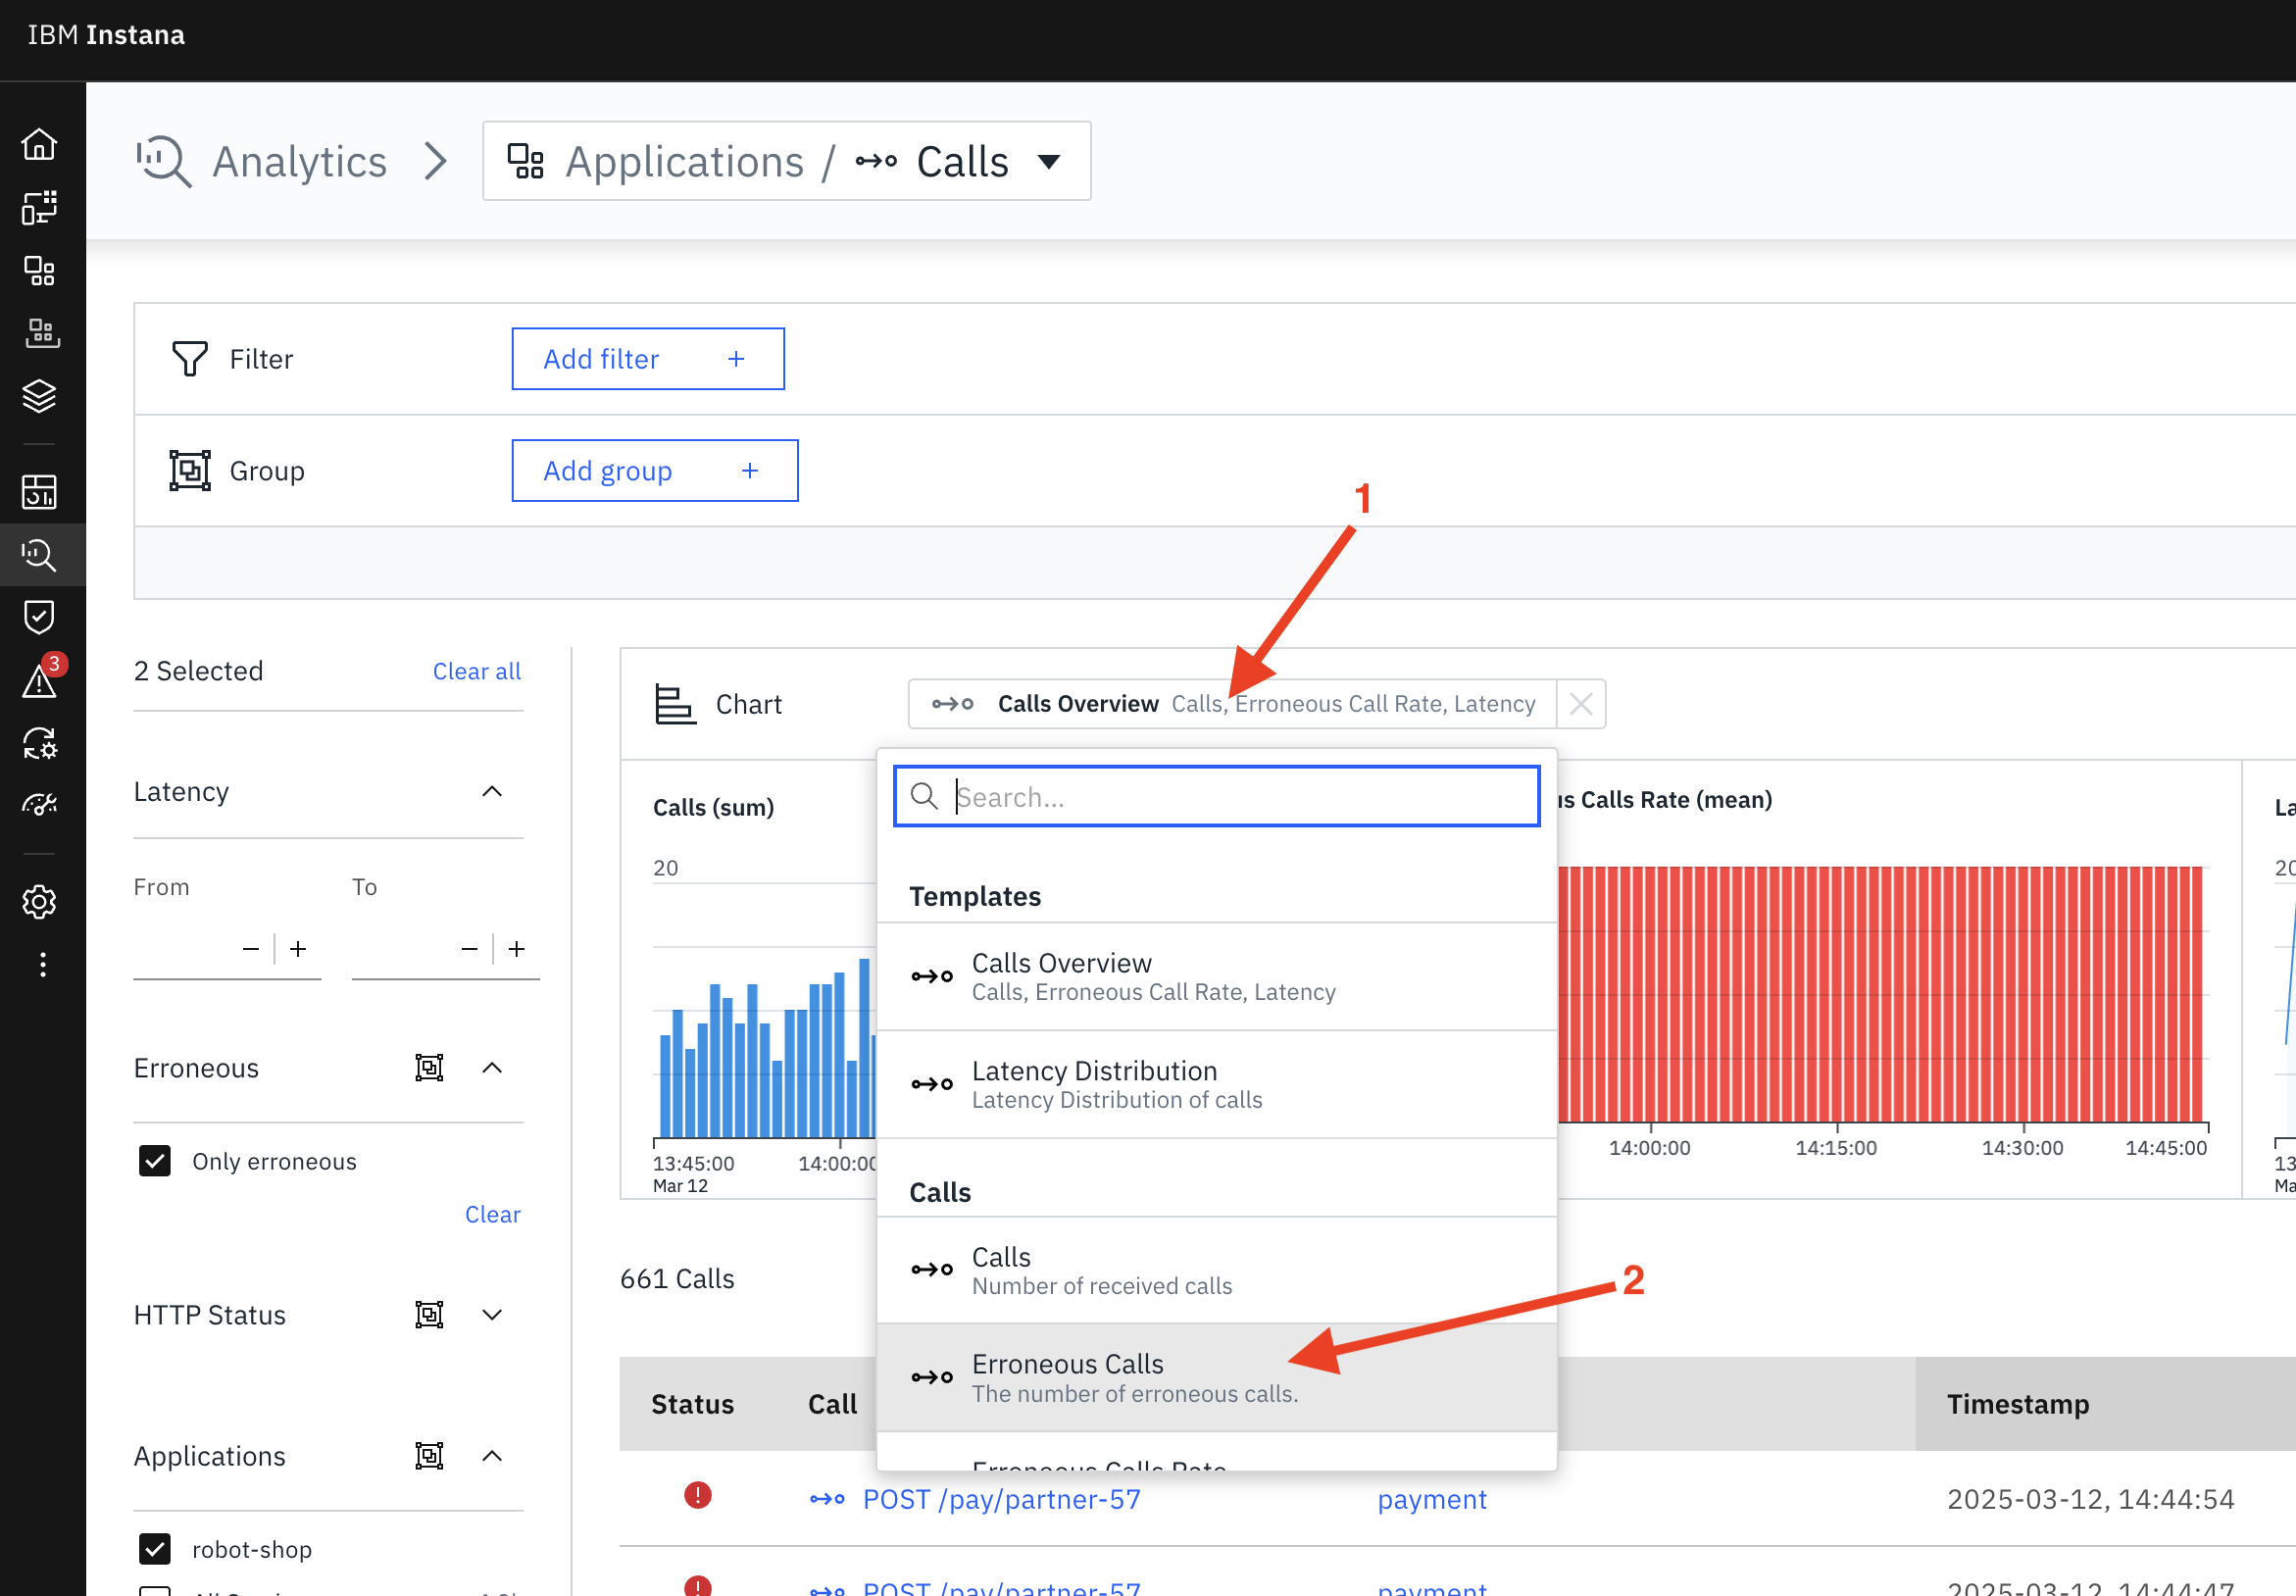The height and width of the screenshot is (1596, 2296).
Task: Open the custom dashboards sidebar icon
Action: pos(39,207)
